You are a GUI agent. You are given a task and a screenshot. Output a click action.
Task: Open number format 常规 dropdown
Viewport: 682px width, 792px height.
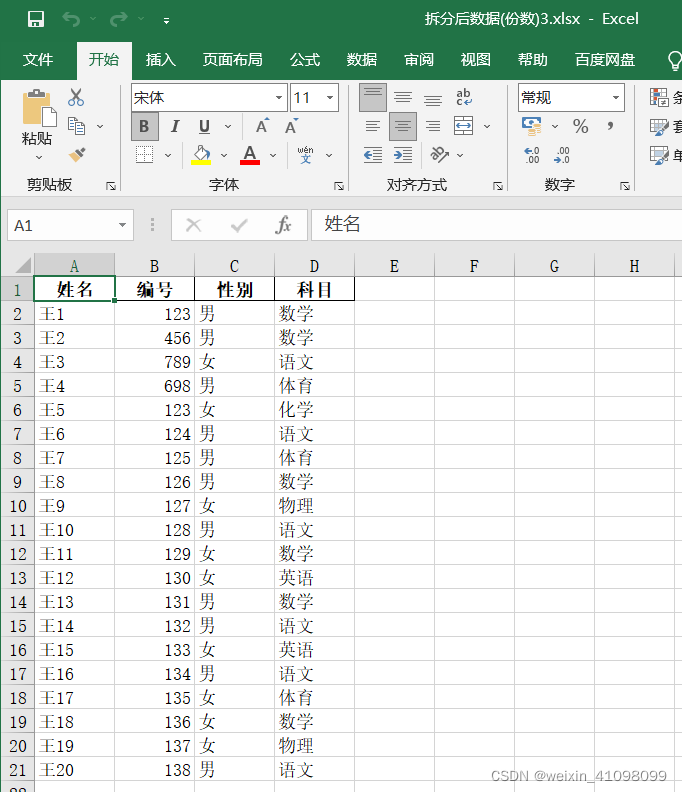[615, 97]
